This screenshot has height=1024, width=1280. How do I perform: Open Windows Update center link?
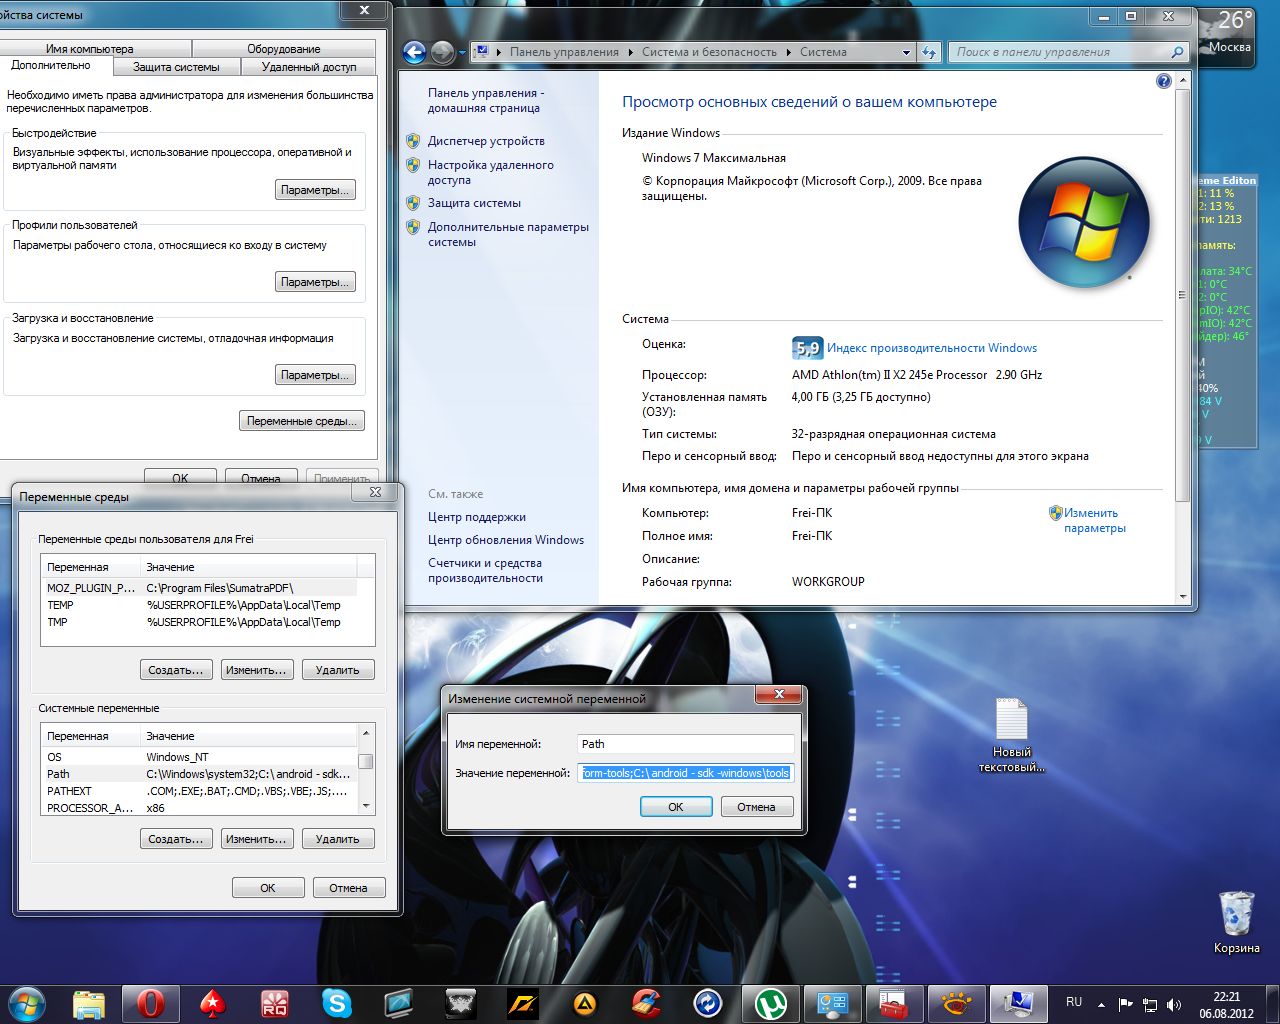tap(506, 540)
